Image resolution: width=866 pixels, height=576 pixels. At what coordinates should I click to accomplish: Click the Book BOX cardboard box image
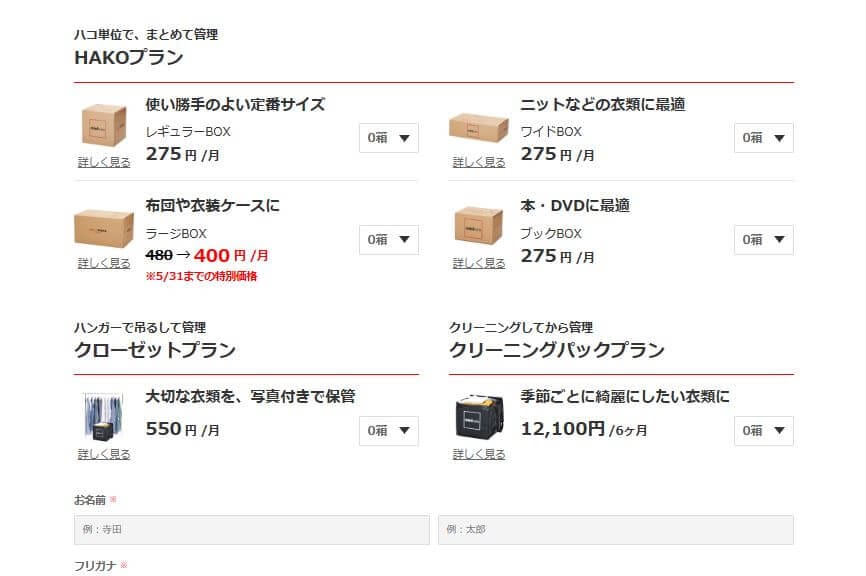click(478, 227)
